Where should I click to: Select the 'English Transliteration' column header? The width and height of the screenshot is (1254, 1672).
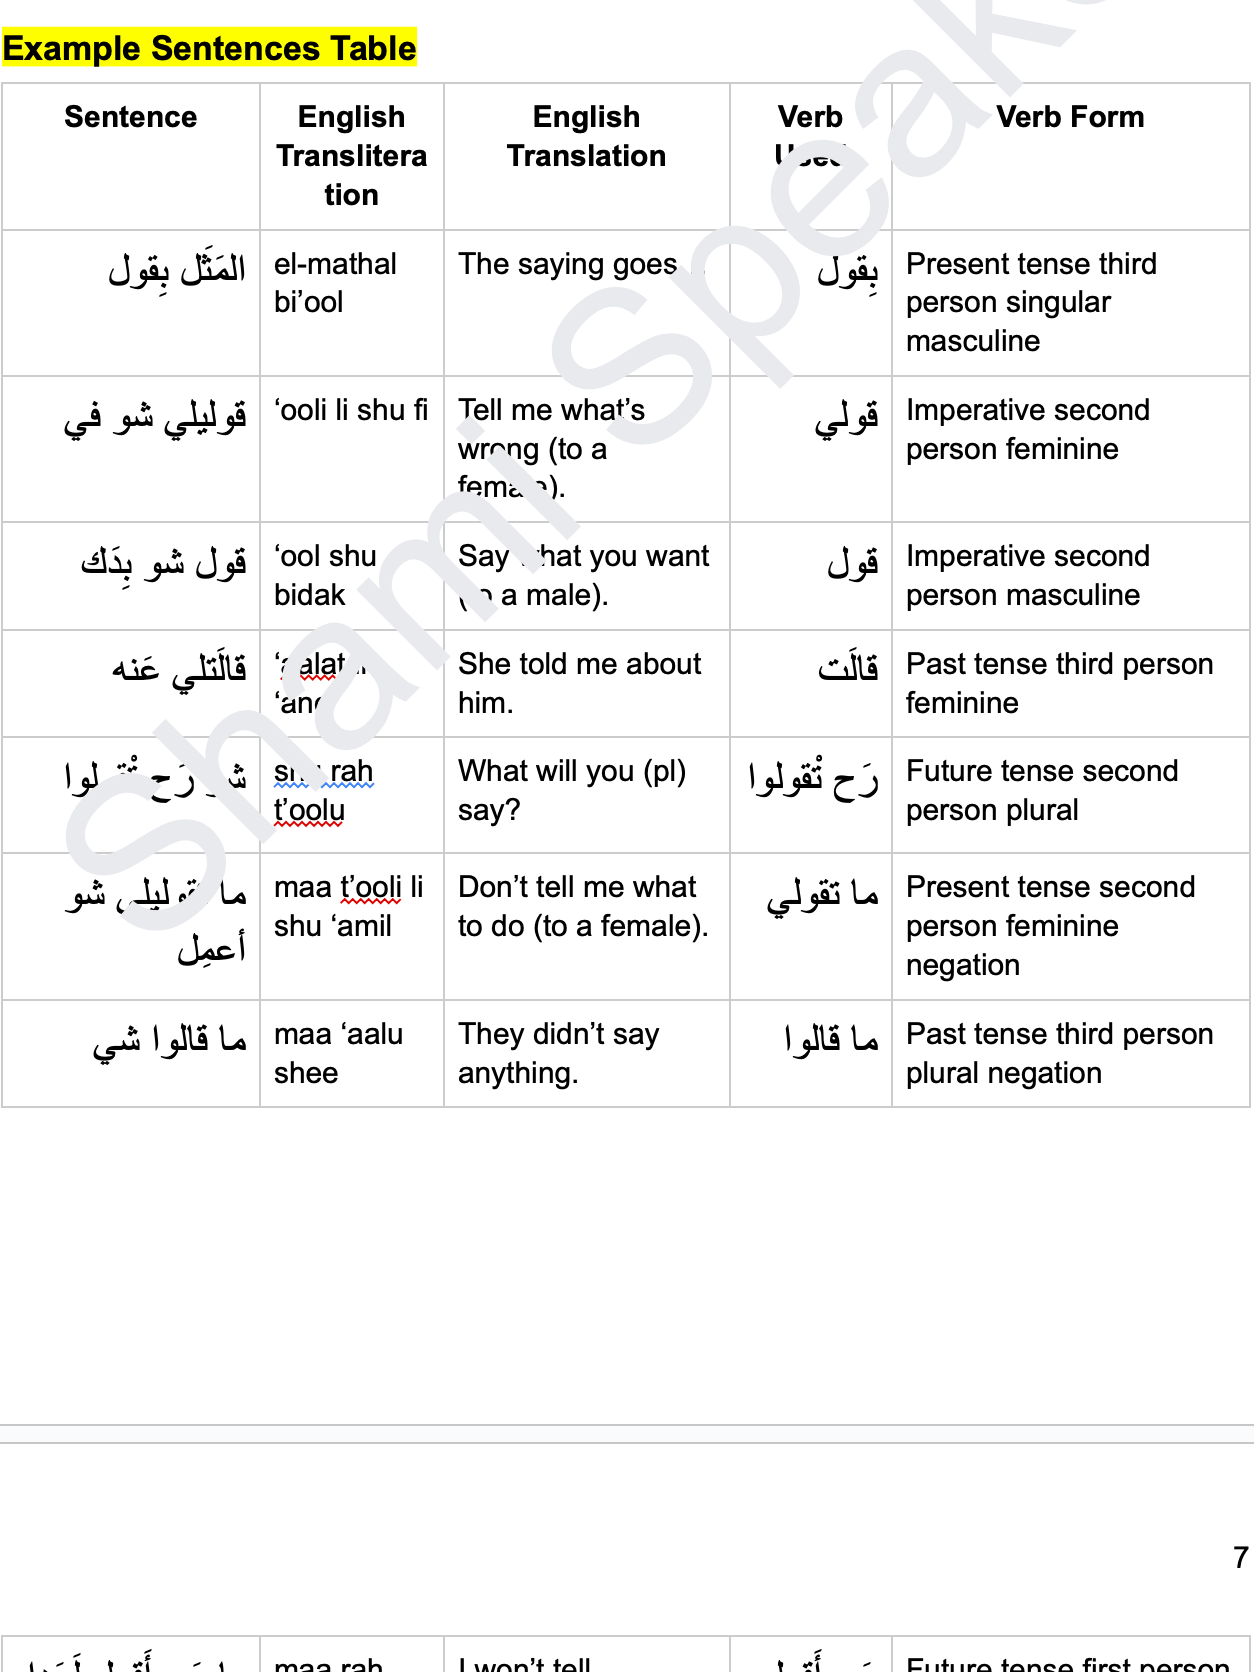(x=351, y=155)
